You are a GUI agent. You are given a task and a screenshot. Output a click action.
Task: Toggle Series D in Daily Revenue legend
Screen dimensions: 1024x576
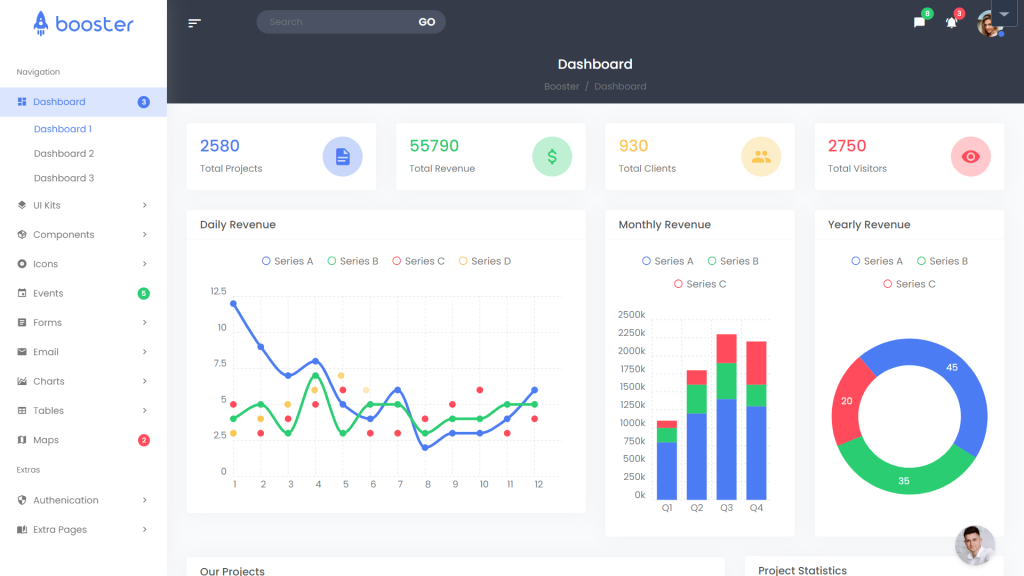(485, 261)
